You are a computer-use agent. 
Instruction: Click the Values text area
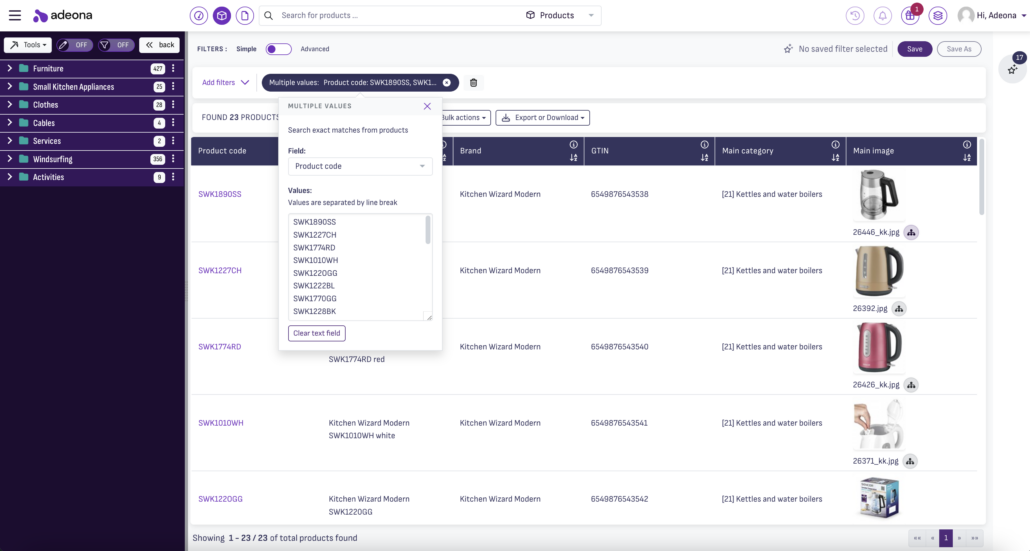tap(360, 267)
